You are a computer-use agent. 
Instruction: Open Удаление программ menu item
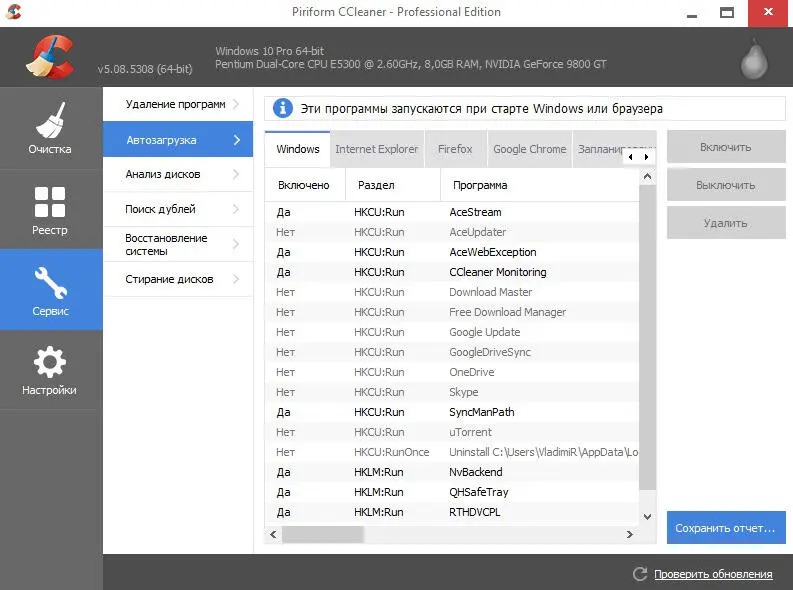[x=178, y=104]
